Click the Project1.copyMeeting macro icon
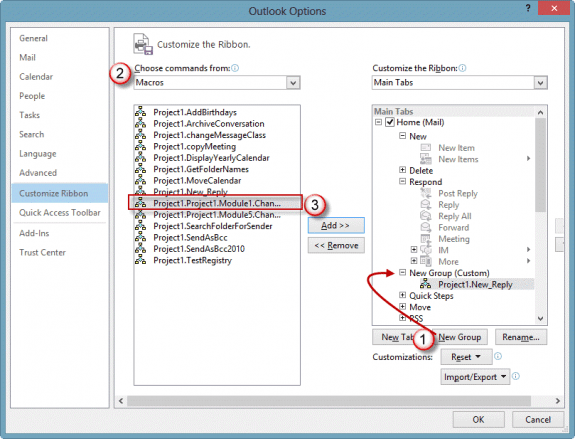 [x=140, y=146]
